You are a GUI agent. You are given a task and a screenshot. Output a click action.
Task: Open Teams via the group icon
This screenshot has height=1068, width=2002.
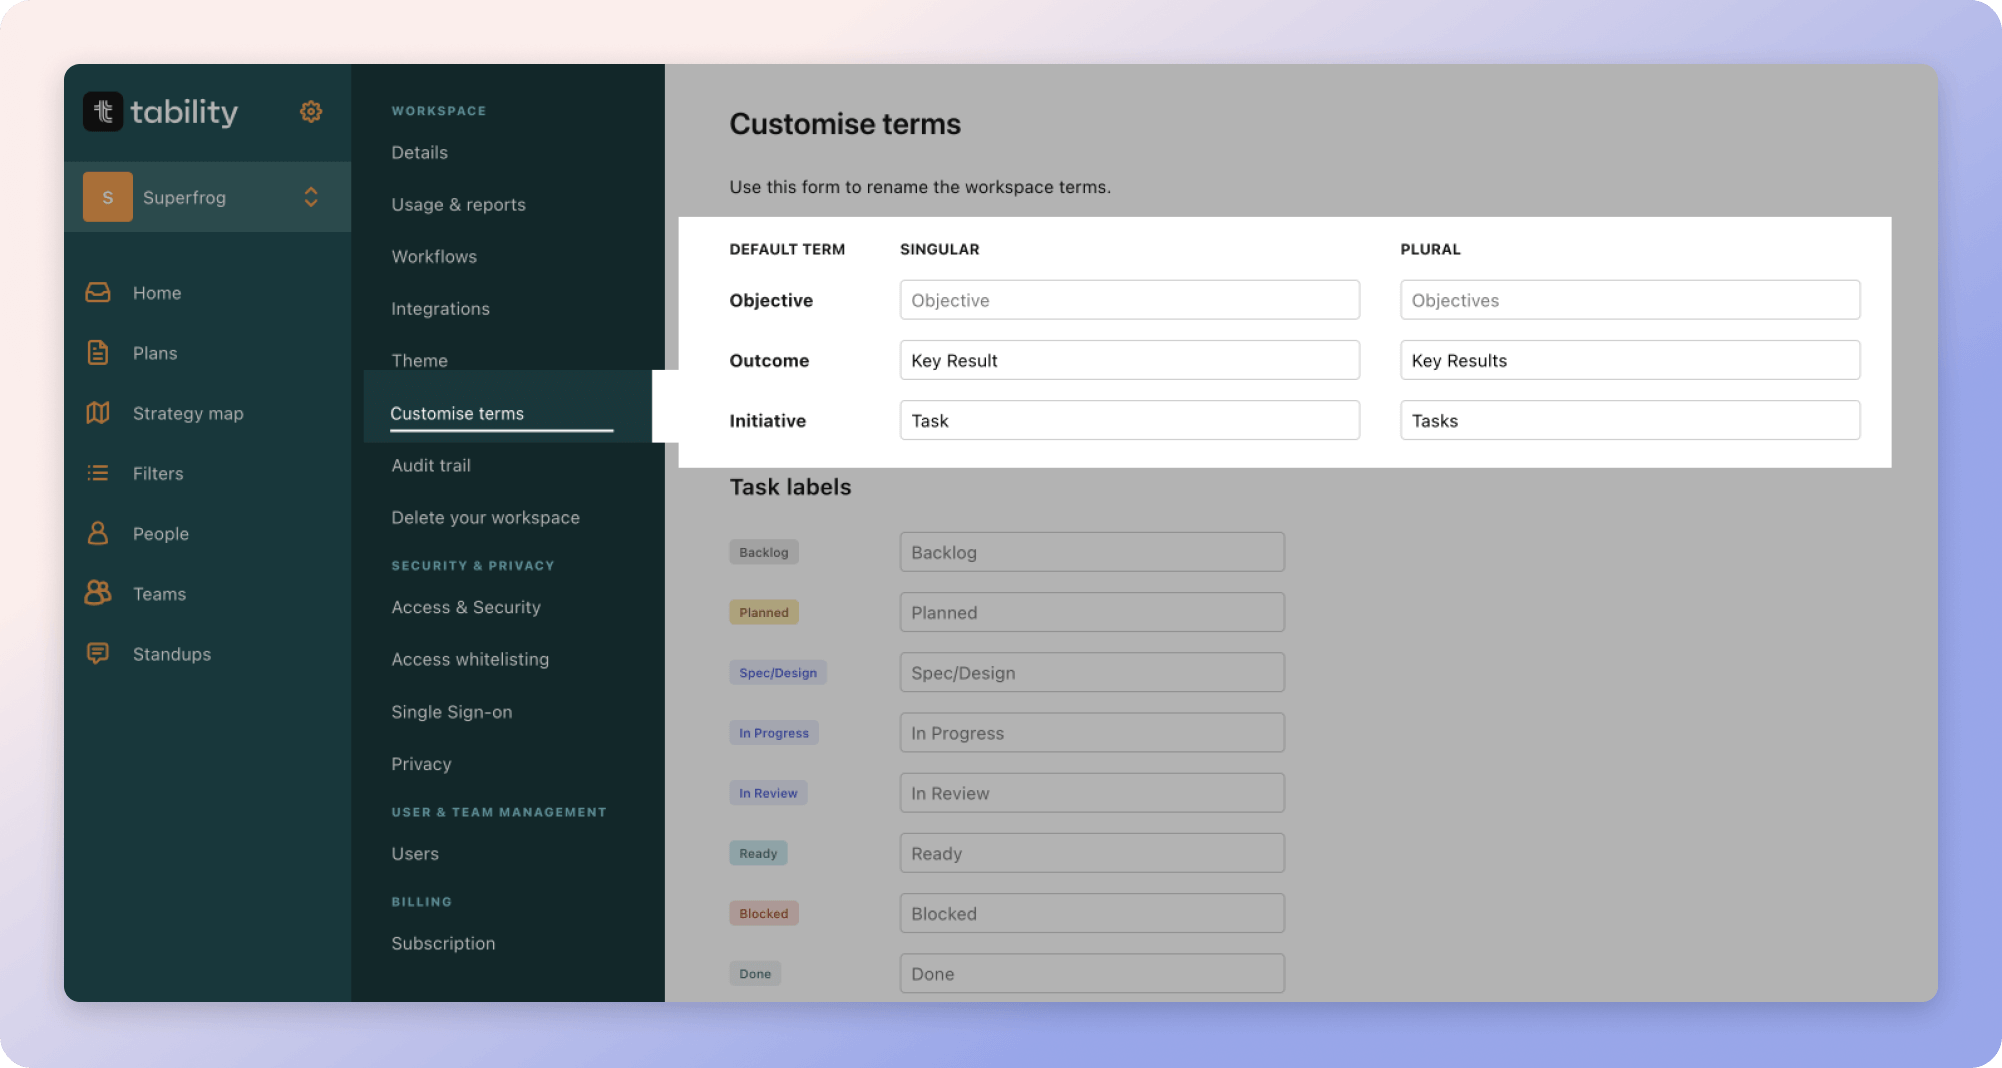[98, 593]
